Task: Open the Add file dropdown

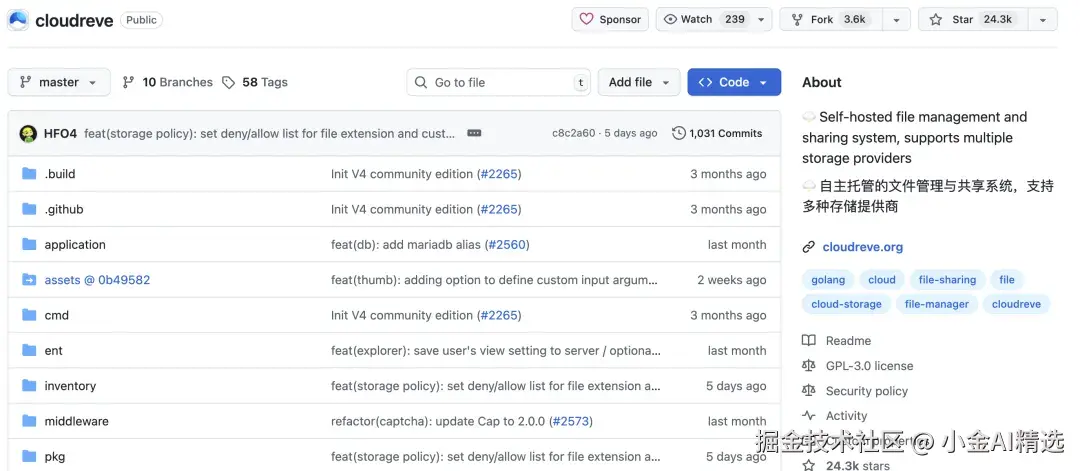Action: point(638,82)
